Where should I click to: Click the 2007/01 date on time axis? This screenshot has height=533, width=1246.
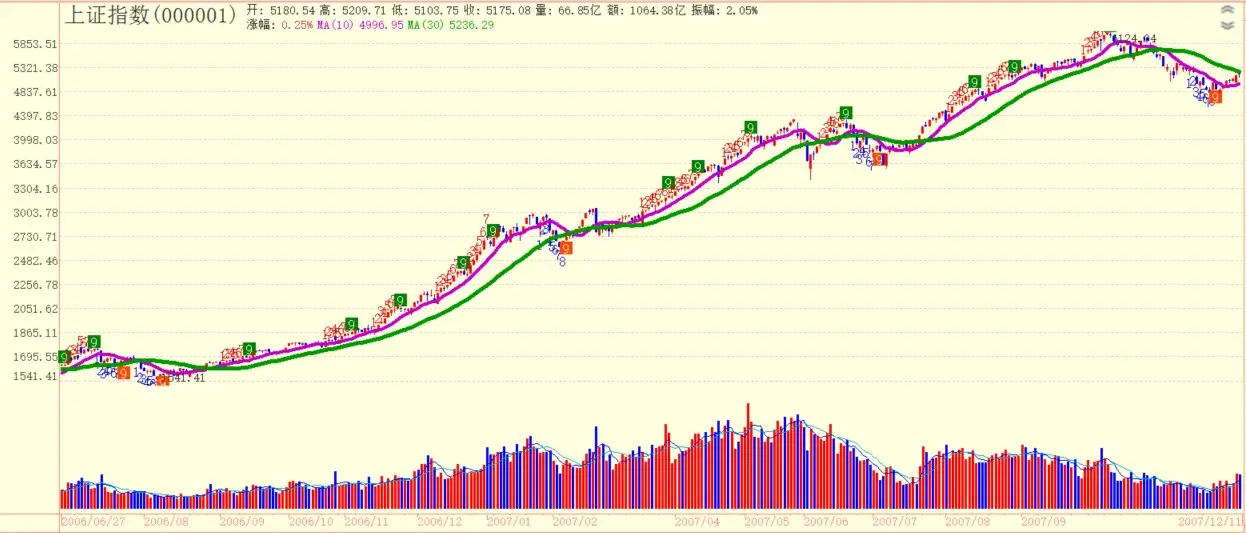click(x=509, y=521)
